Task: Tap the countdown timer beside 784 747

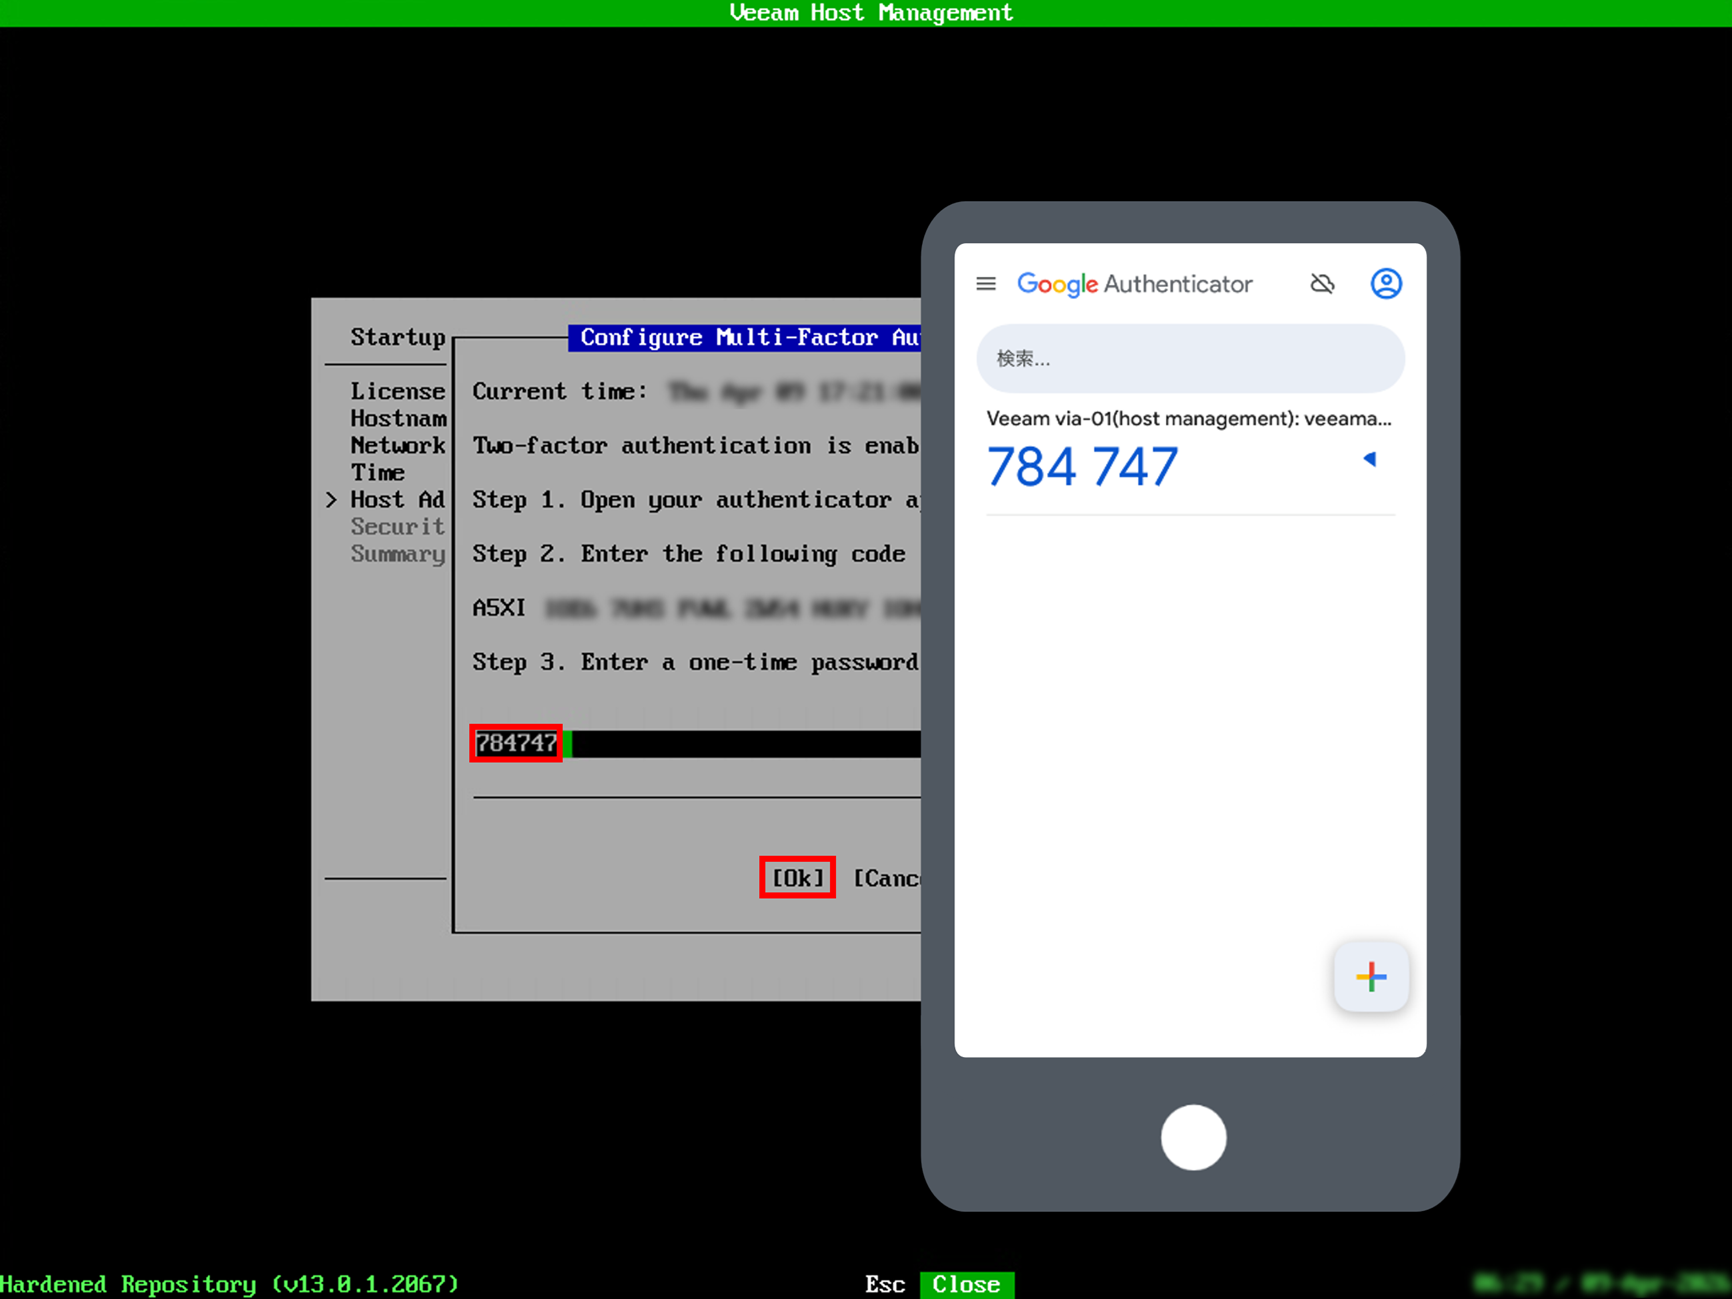Action: pos(1369,459)
